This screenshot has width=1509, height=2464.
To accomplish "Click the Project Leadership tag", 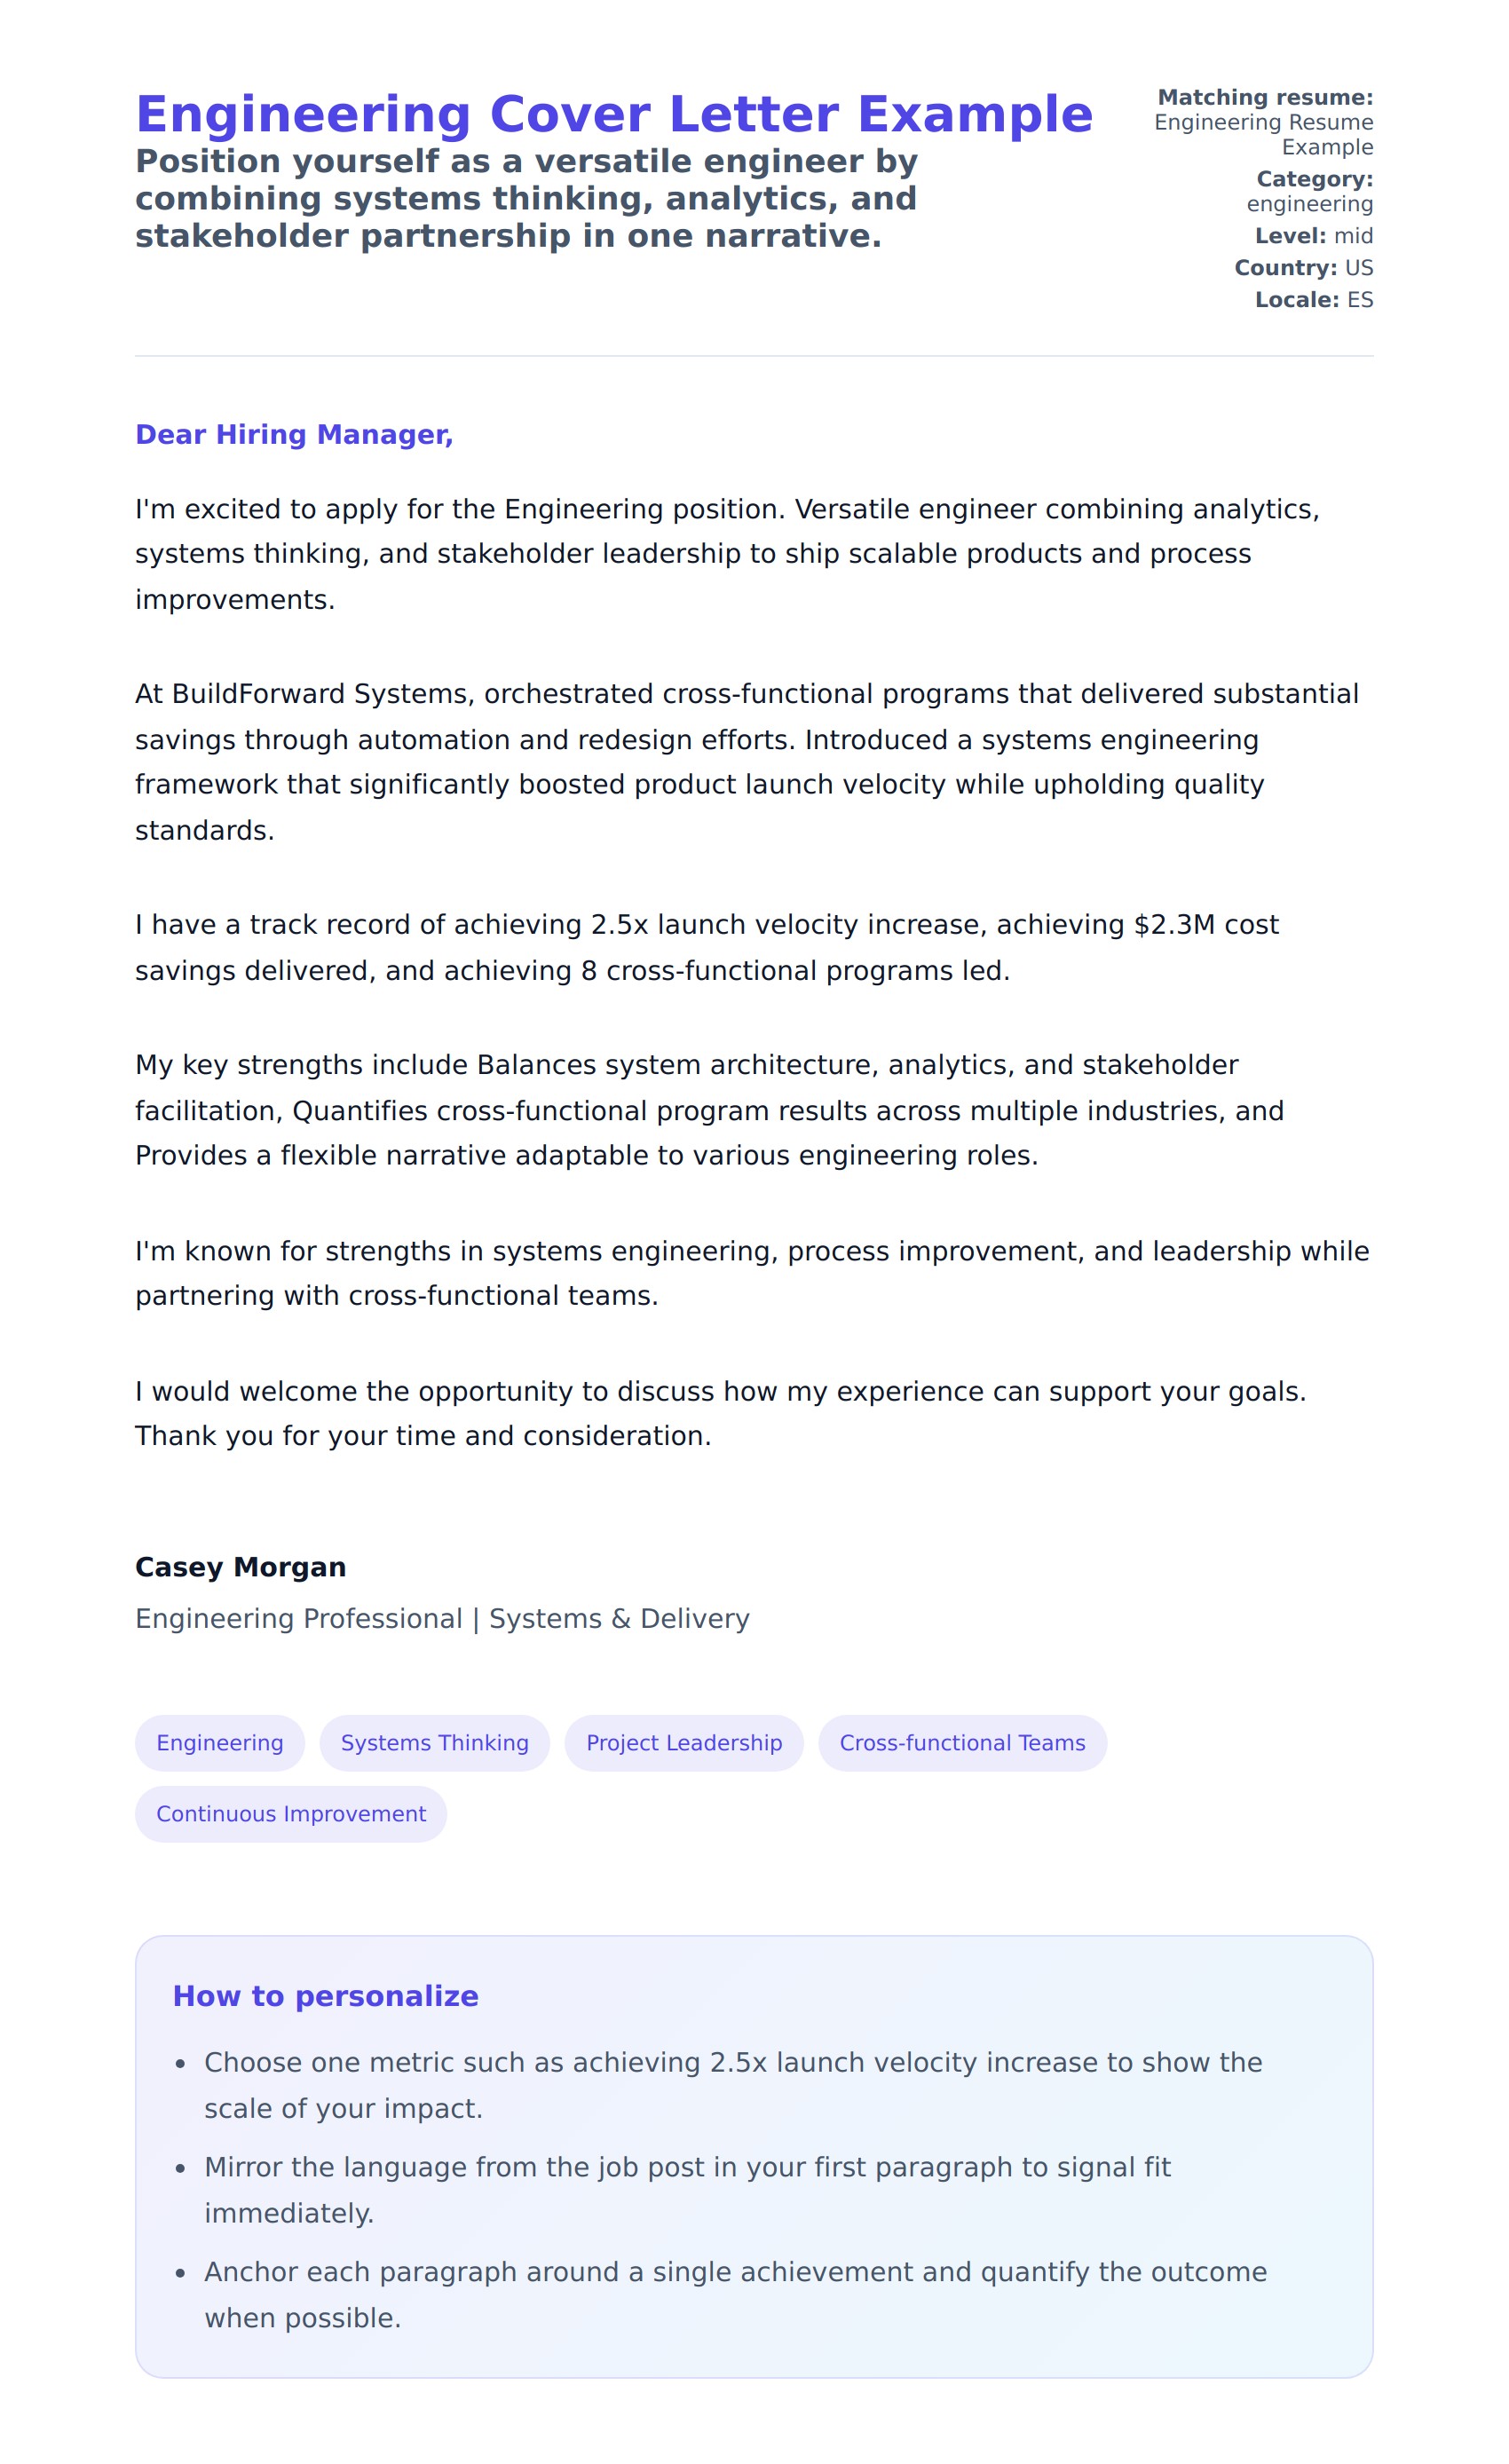I will (x=684, y=1742).
